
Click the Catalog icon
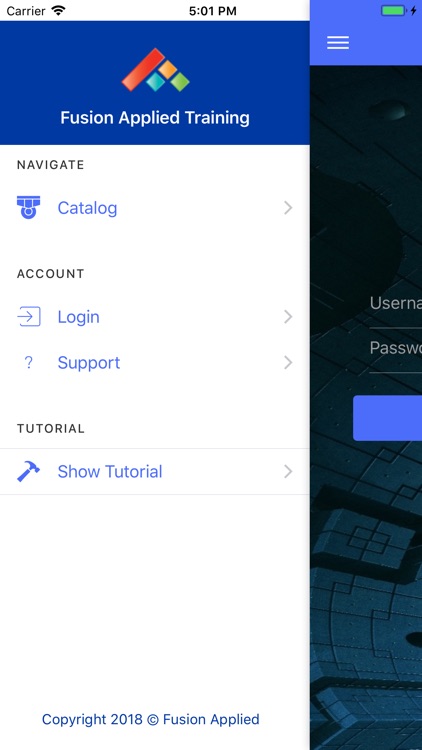coord(29,208)
